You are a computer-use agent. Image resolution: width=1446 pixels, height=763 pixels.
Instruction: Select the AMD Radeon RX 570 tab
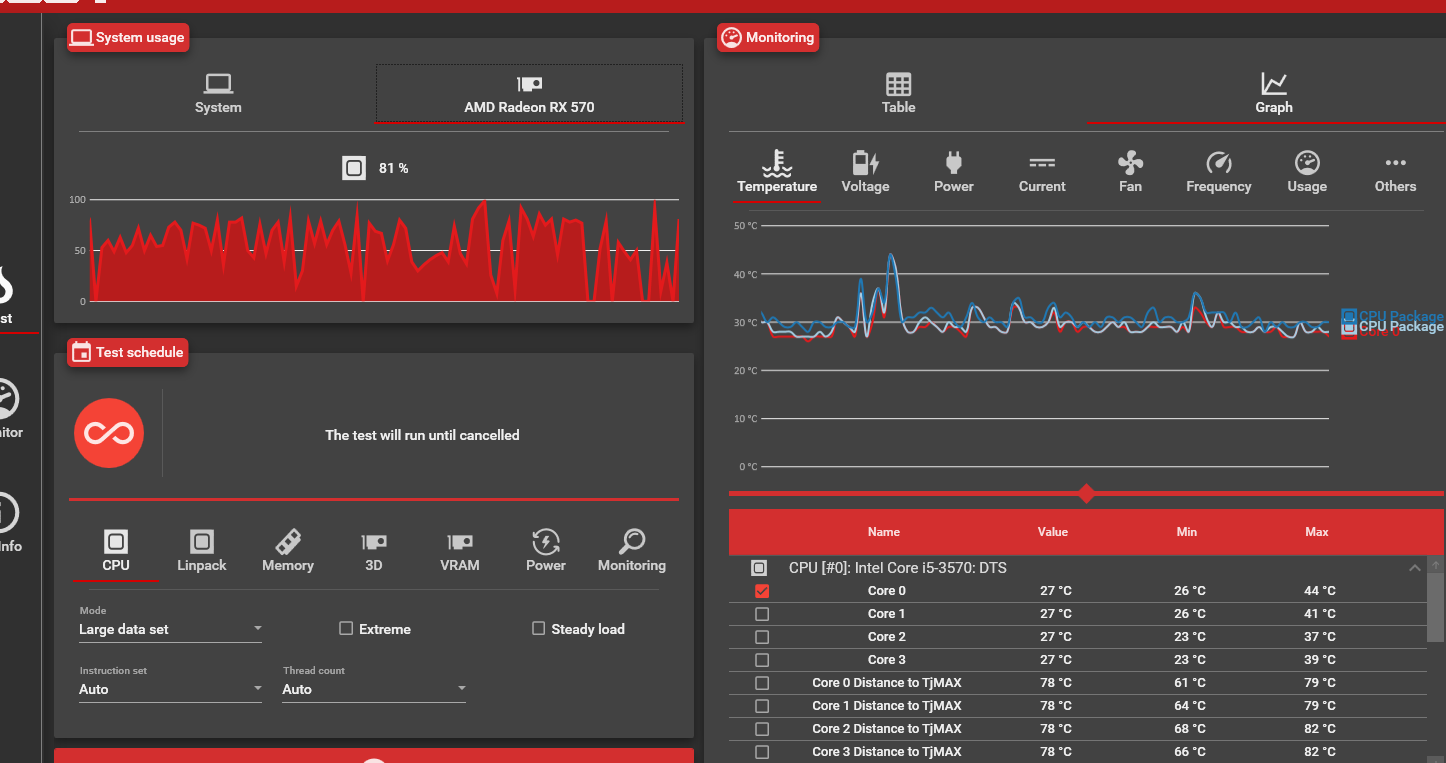[x=529, y=93]
